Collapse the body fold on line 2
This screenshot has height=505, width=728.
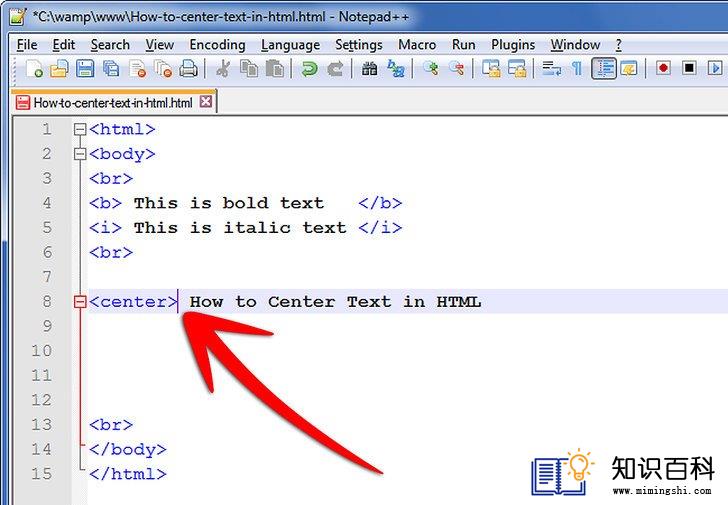point(80,154)
